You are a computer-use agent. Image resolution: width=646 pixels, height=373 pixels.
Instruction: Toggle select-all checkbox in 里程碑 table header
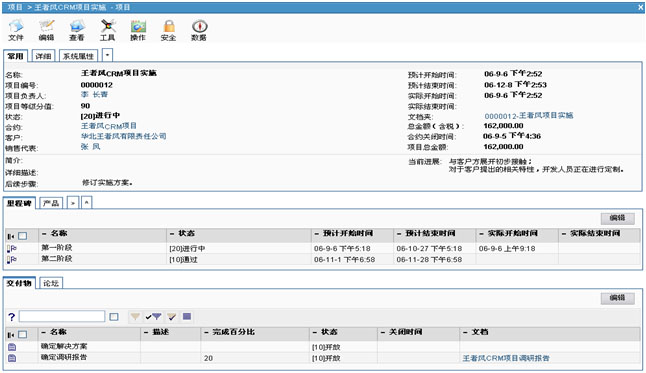[x=23, y=236]
